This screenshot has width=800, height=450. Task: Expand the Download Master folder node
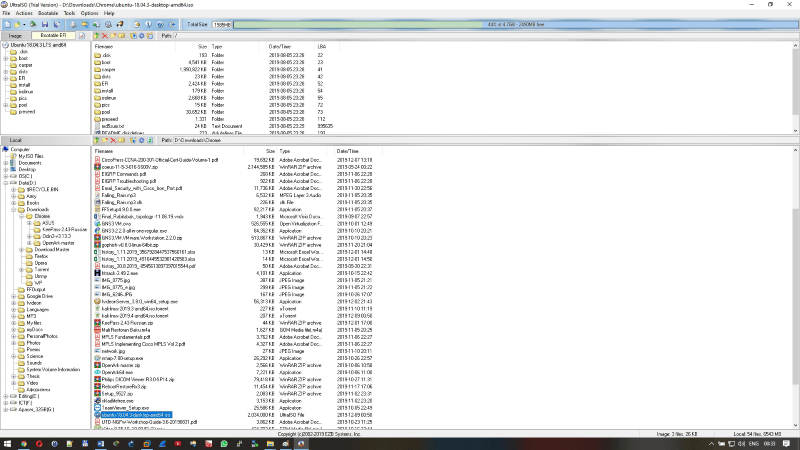coord(21,249)
